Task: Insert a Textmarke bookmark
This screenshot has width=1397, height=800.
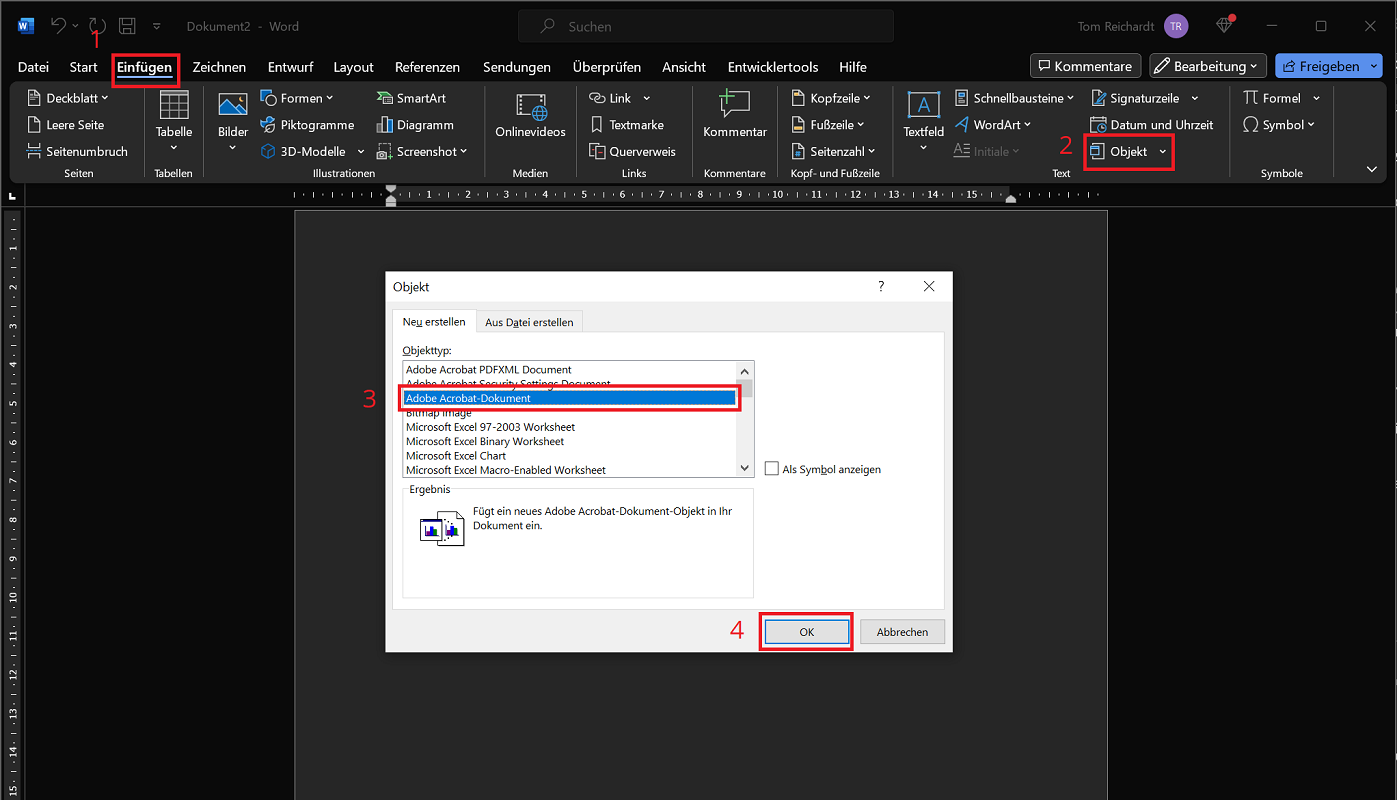Action: 626,125
